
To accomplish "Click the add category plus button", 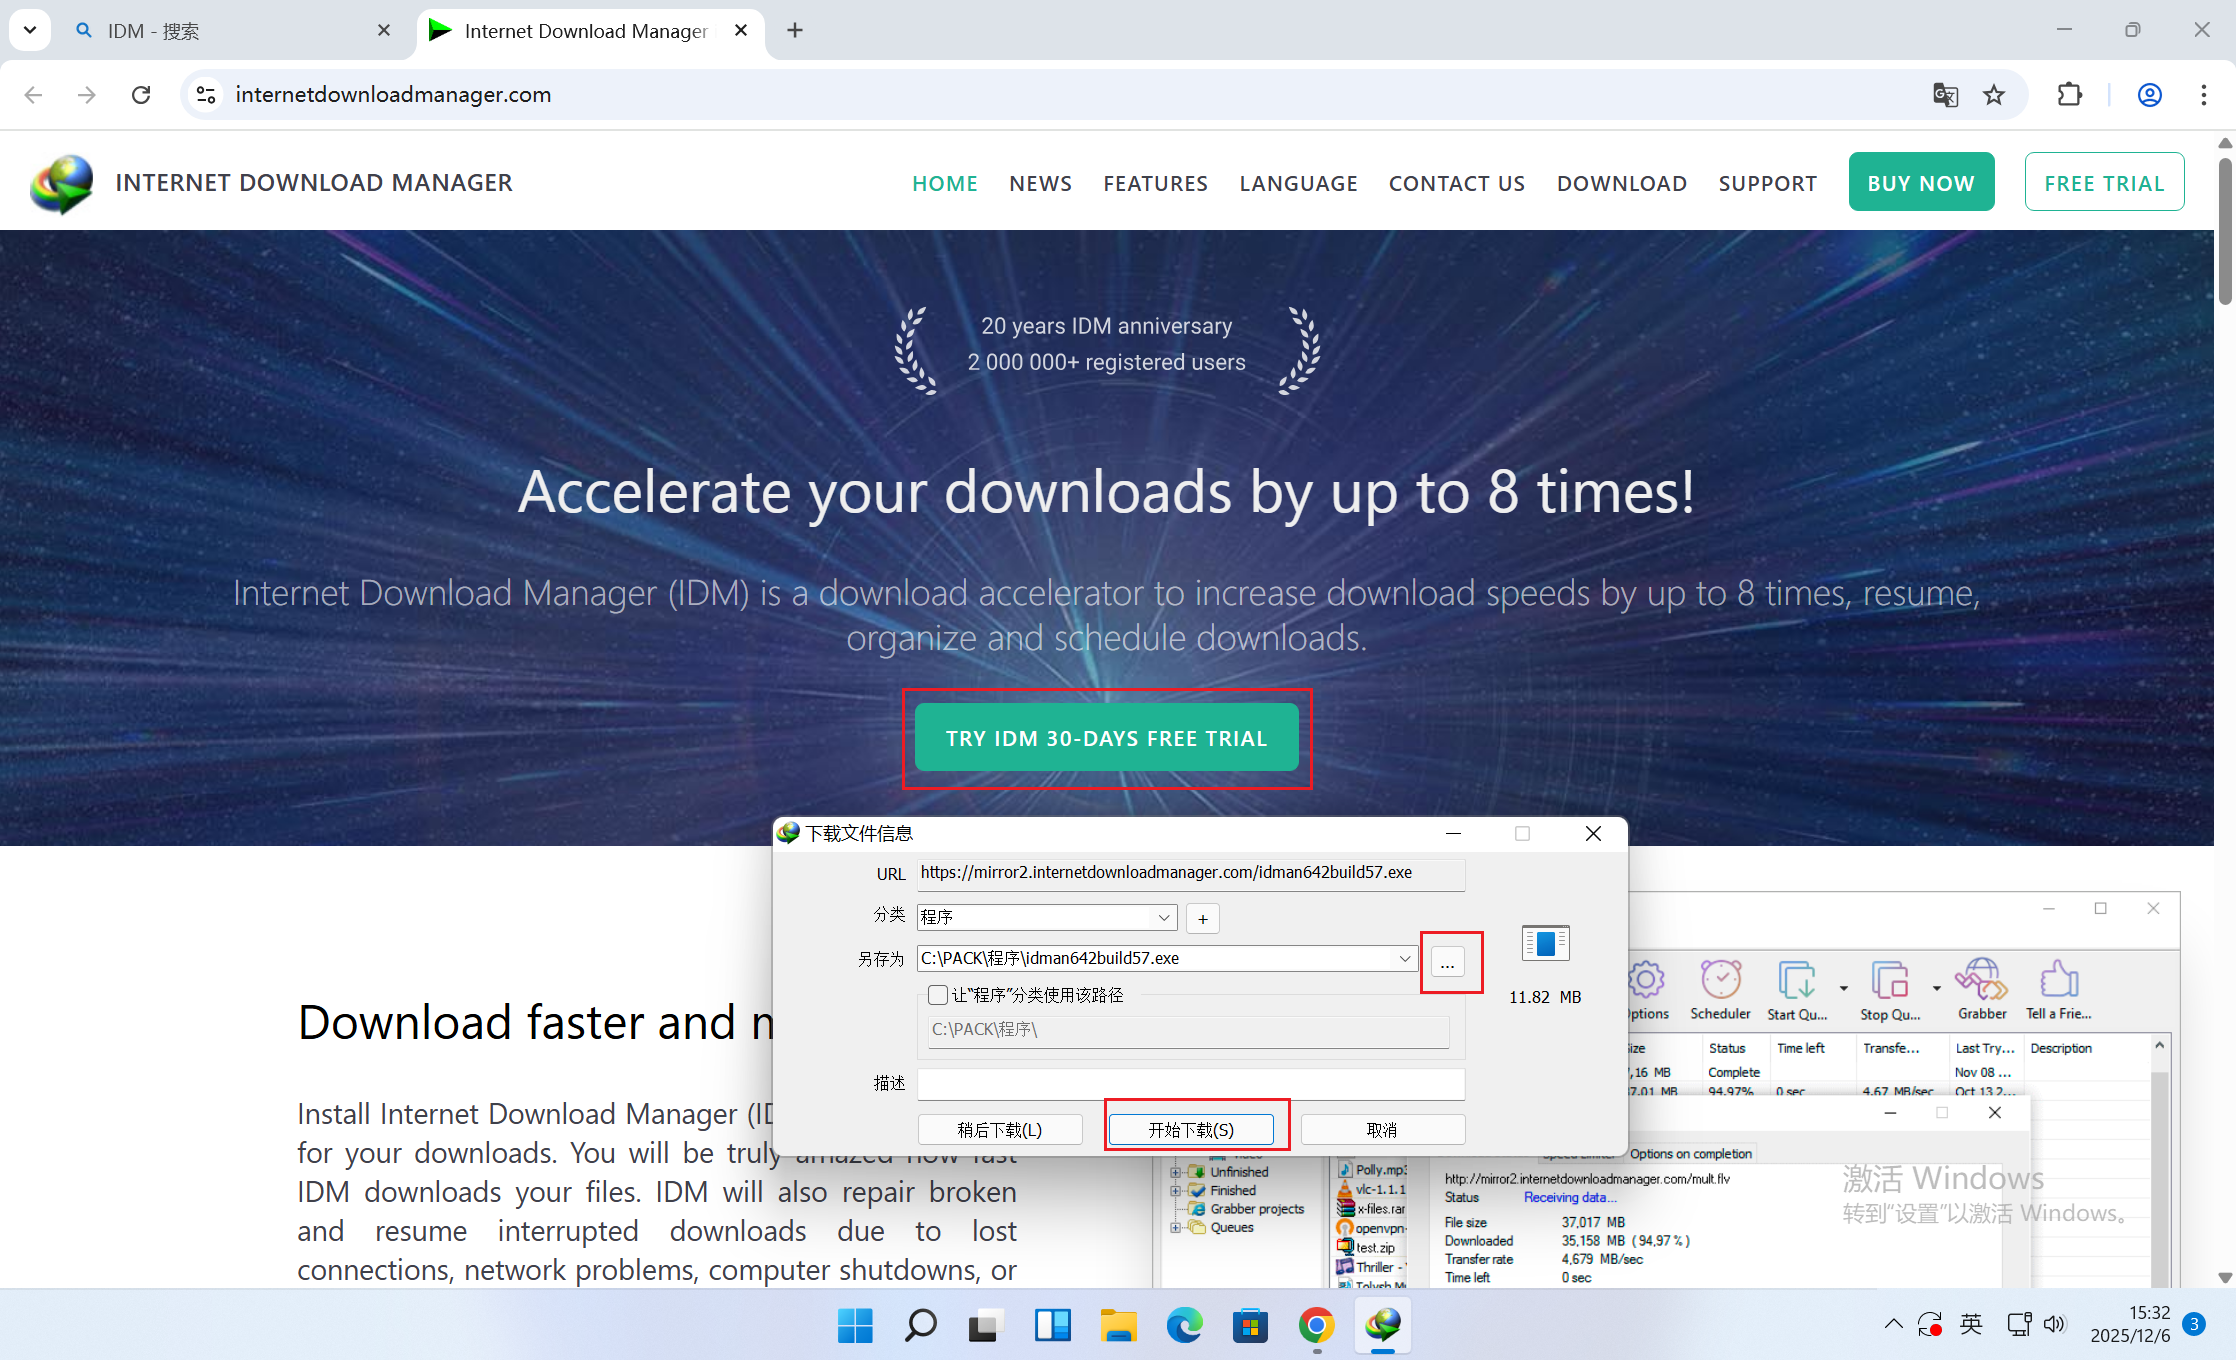I will point(1203,918).
